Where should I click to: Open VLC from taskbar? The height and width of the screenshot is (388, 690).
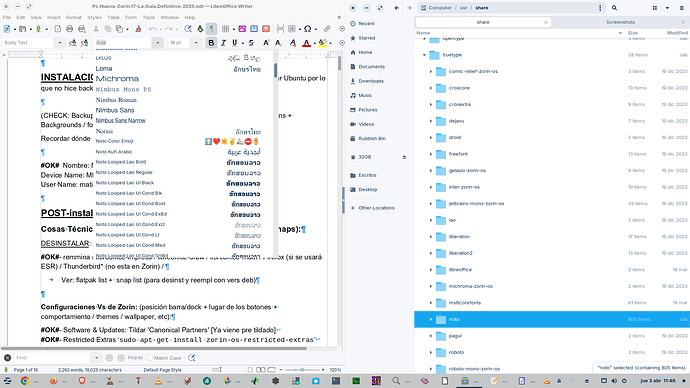[x=158, y=381]
